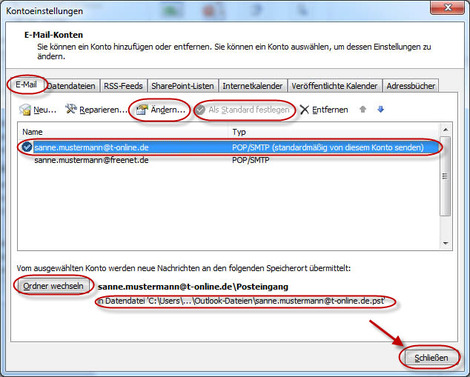The width and height of the screenshot is (470, 377).
Task: Move account down with blue arrow
Action: (381, 109)
